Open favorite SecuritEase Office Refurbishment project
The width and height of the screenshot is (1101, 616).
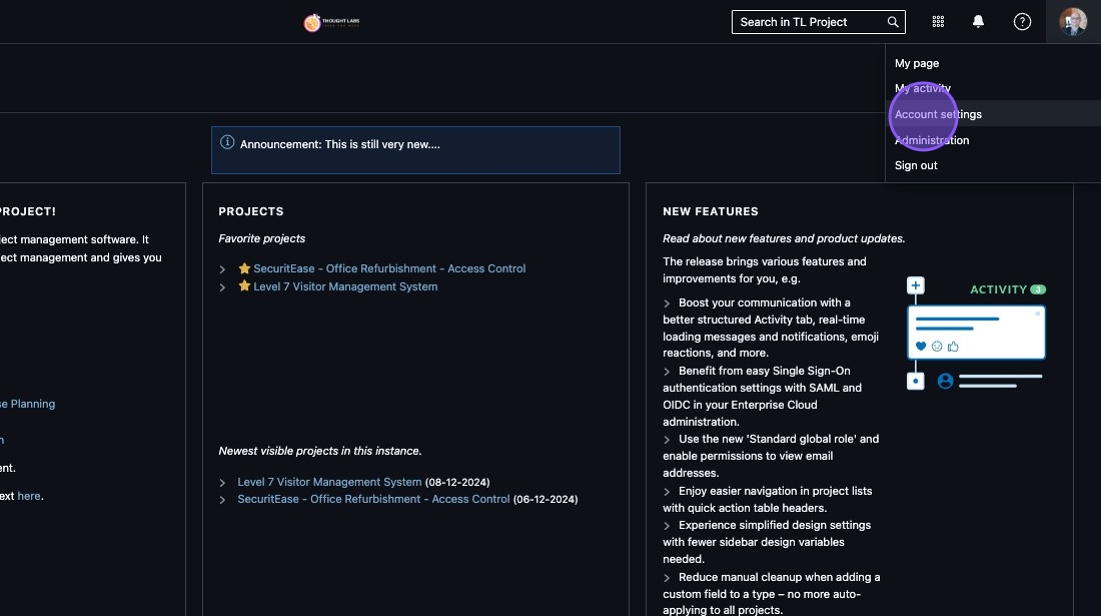pyautogui.click(x=389, y=269)
